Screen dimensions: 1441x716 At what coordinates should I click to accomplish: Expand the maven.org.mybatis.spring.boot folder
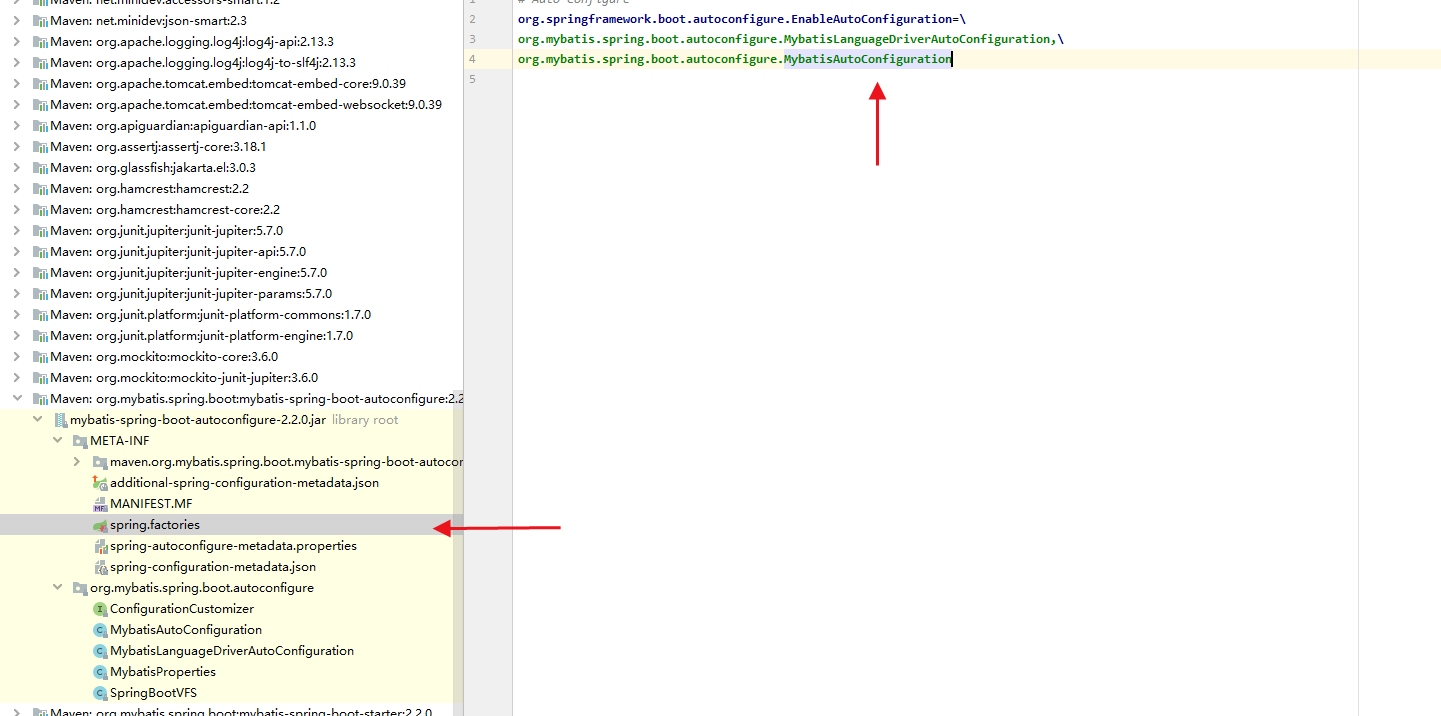pyautogui.click(x=77, y=461)
